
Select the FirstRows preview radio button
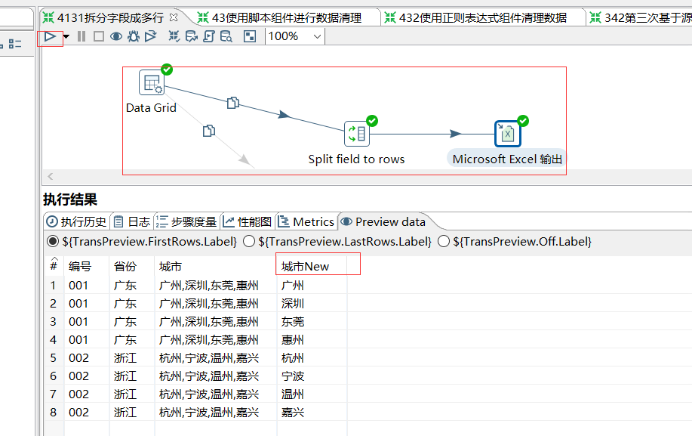tap(53, 242)
